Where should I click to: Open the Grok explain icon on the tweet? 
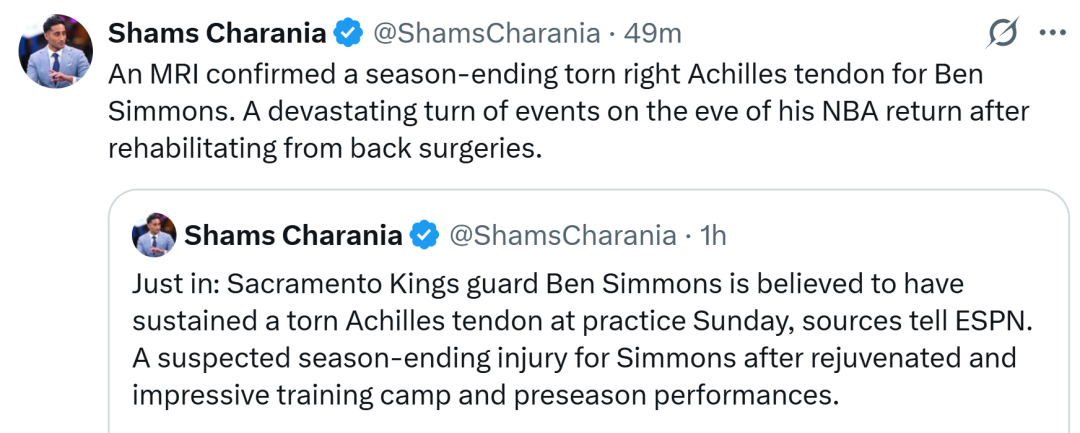[1002, 33]
